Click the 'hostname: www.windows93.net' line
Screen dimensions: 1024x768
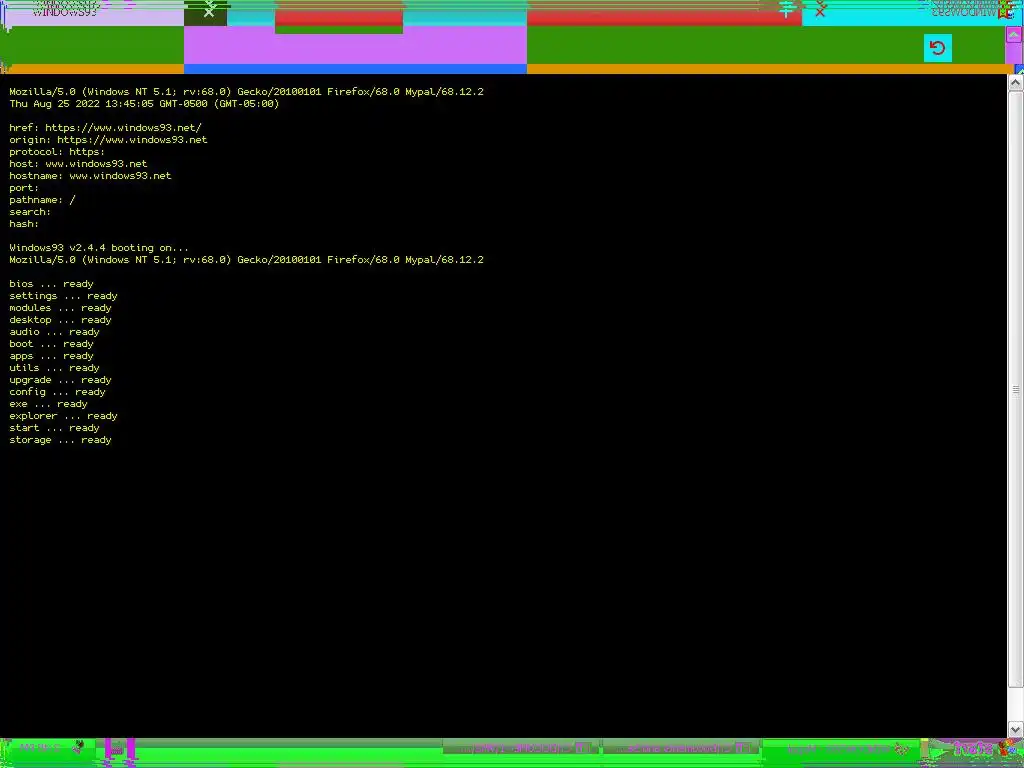pyautogui.click(x=90, y=176)
